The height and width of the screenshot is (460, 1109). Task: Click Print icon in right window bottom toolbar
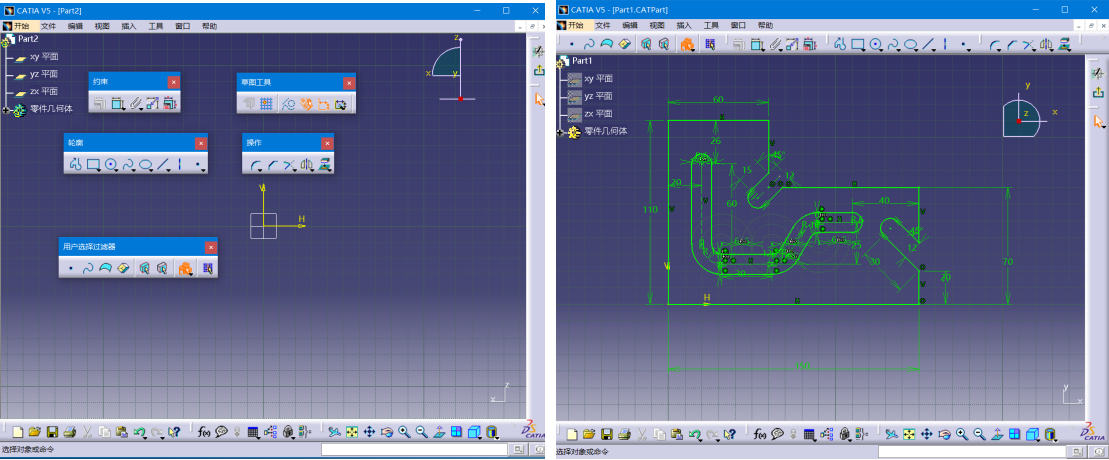624,434
